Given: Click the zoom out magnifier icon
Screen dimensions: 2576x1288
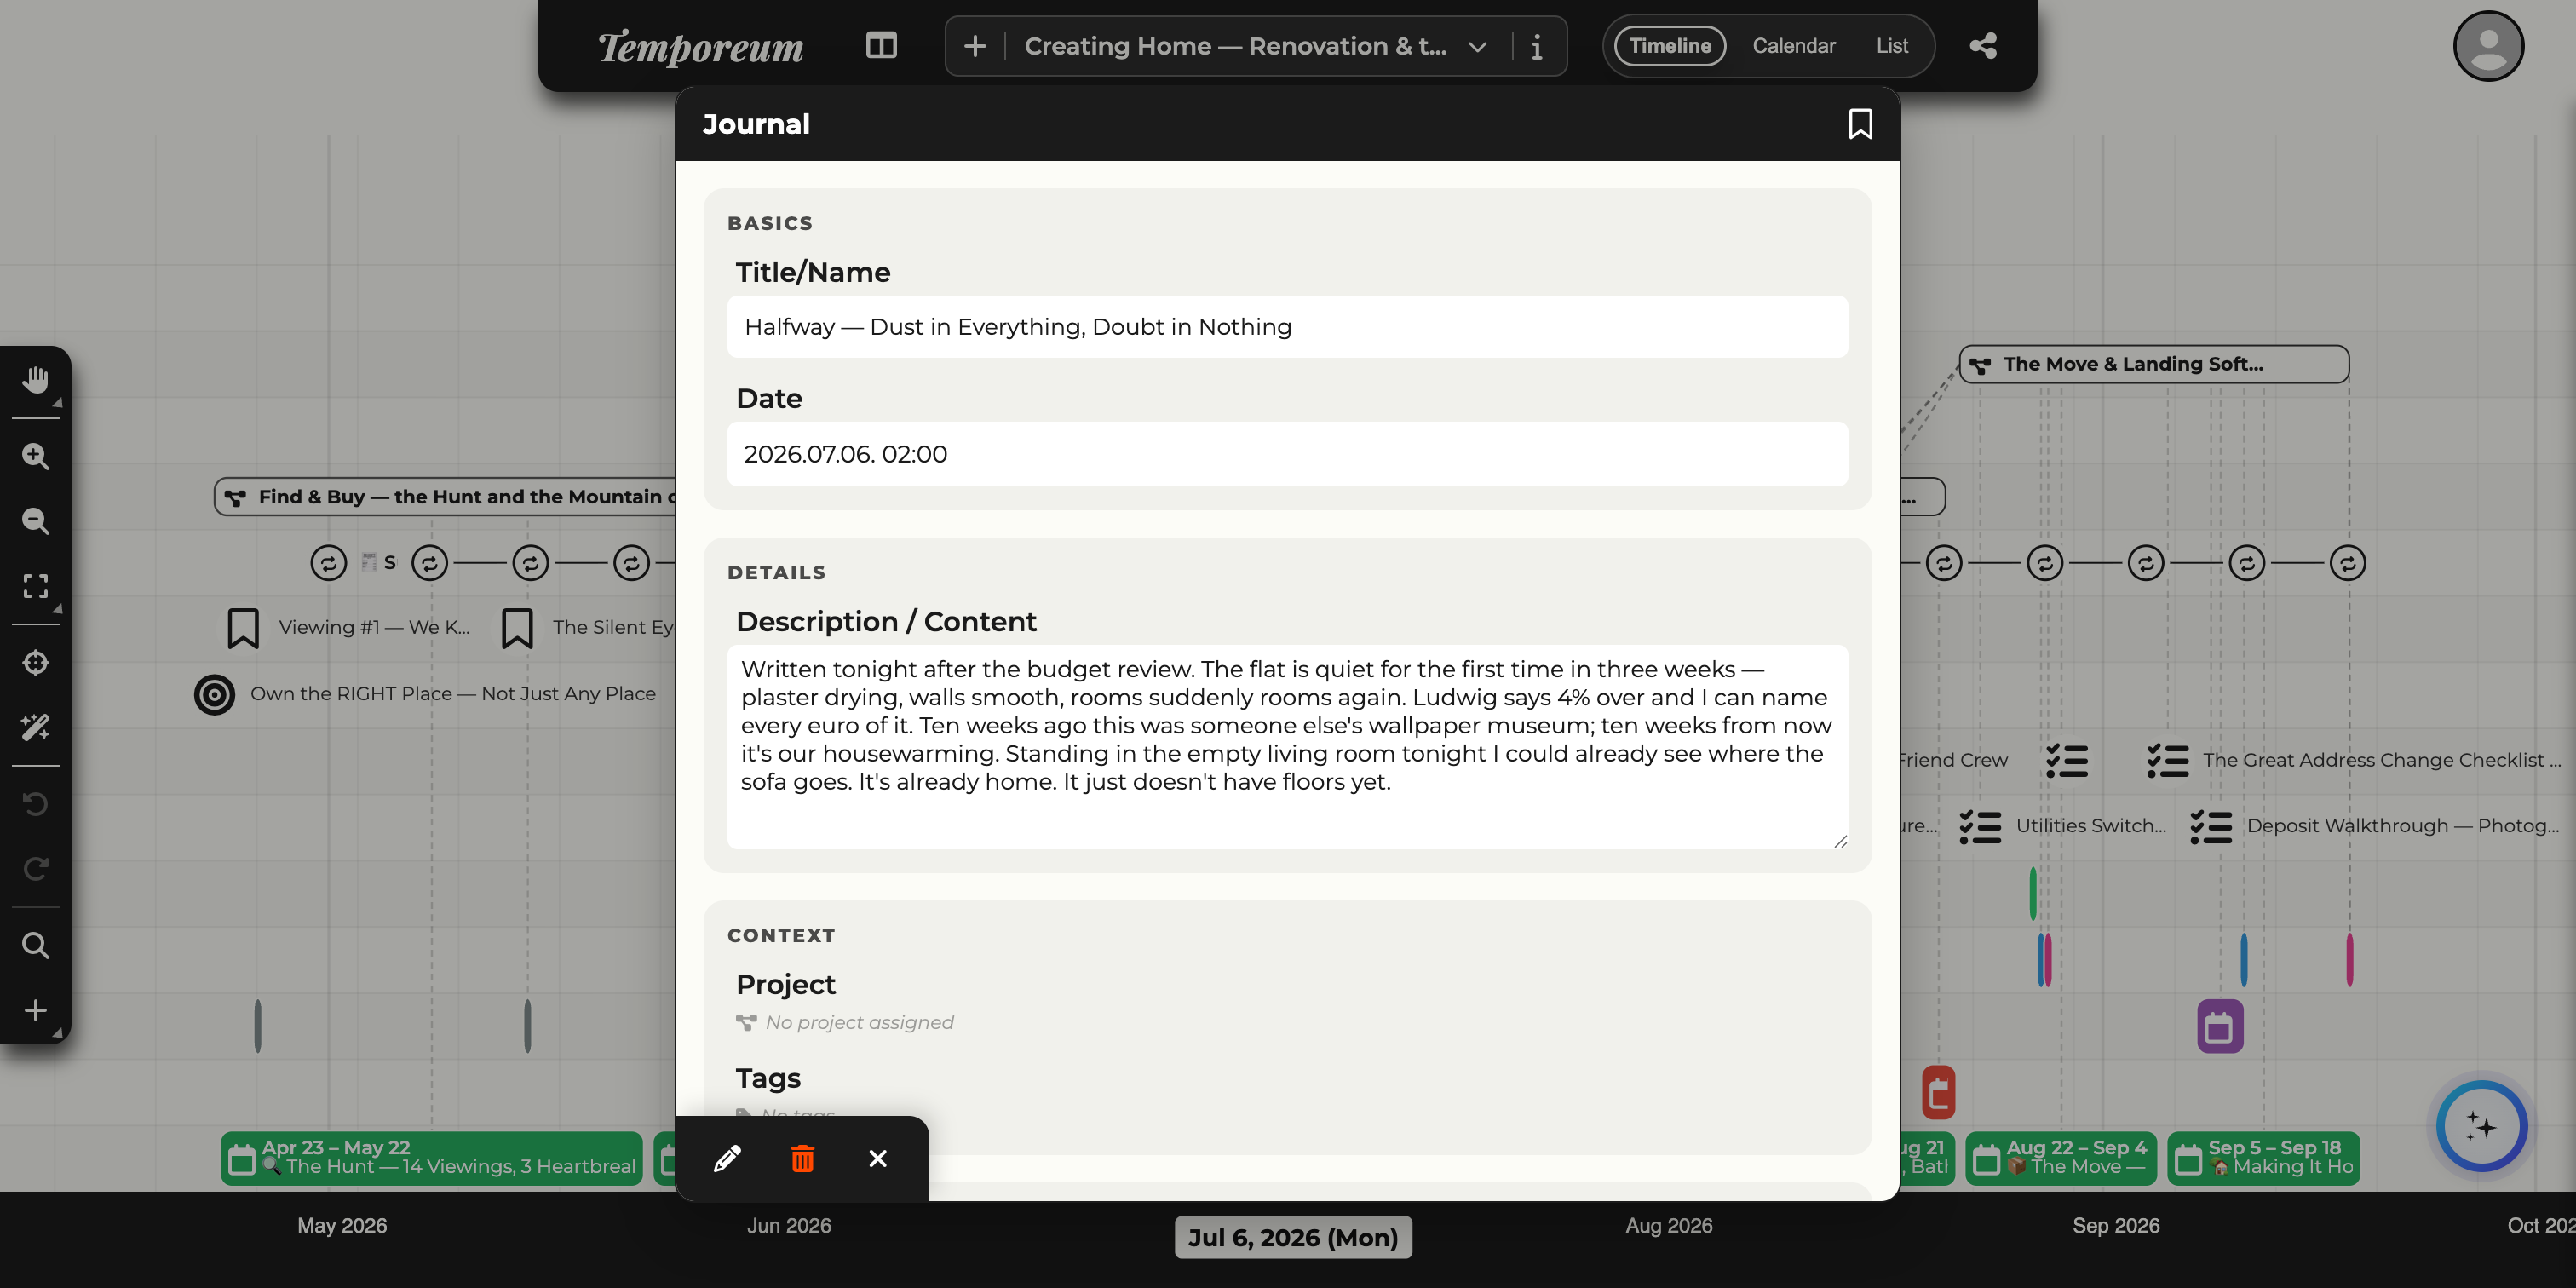Looking at the screenshot, I should (36, 521).
